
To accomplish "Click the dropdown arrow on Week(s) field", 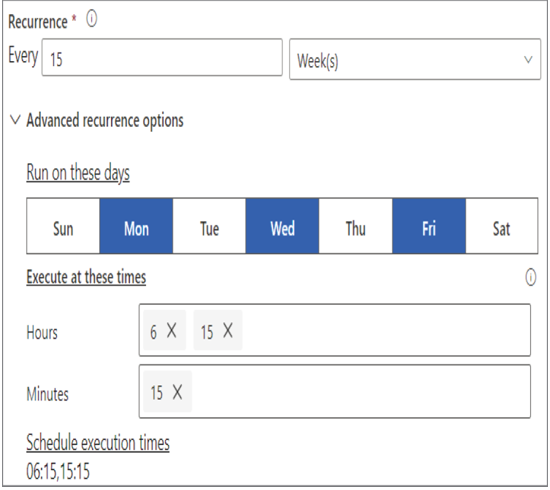I will pos(529,60).
